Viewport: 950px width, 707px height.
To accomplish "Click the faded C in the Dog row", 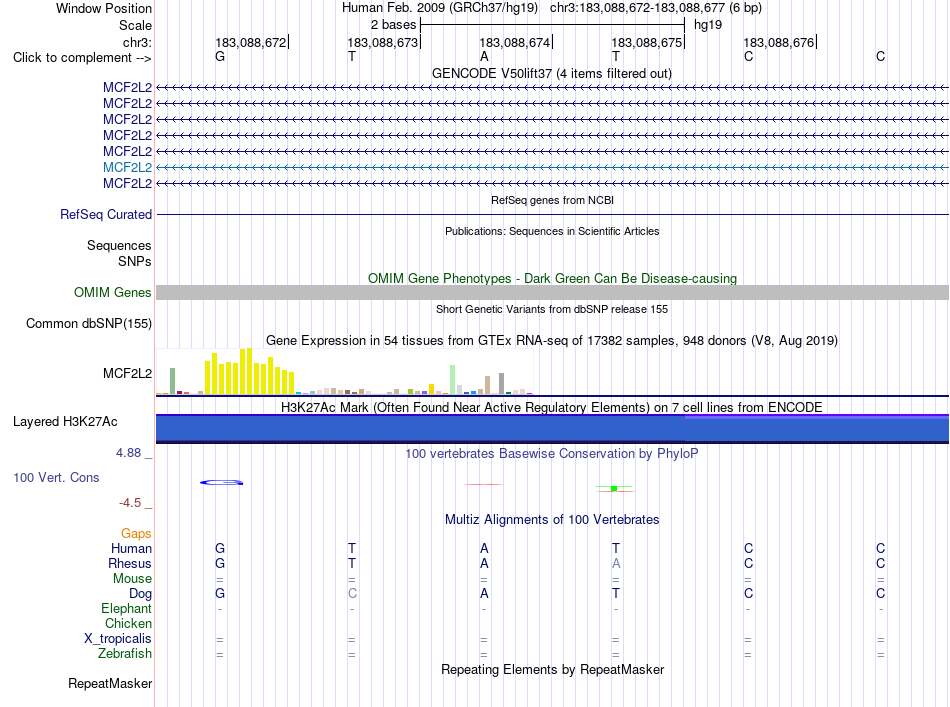I will [x=352, y=593].
